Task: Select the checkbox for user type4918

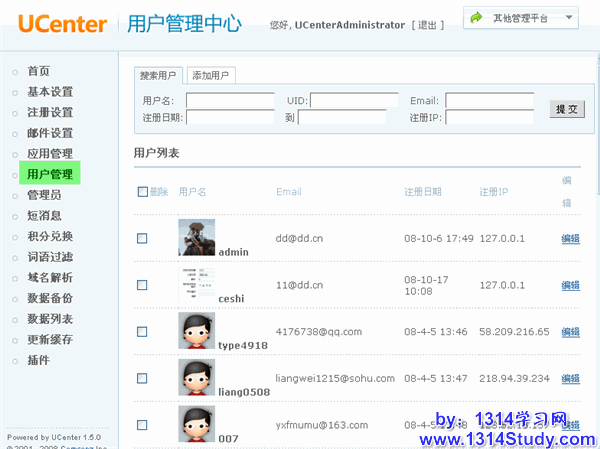Action: pyautogui.click(x=142, y=332)
